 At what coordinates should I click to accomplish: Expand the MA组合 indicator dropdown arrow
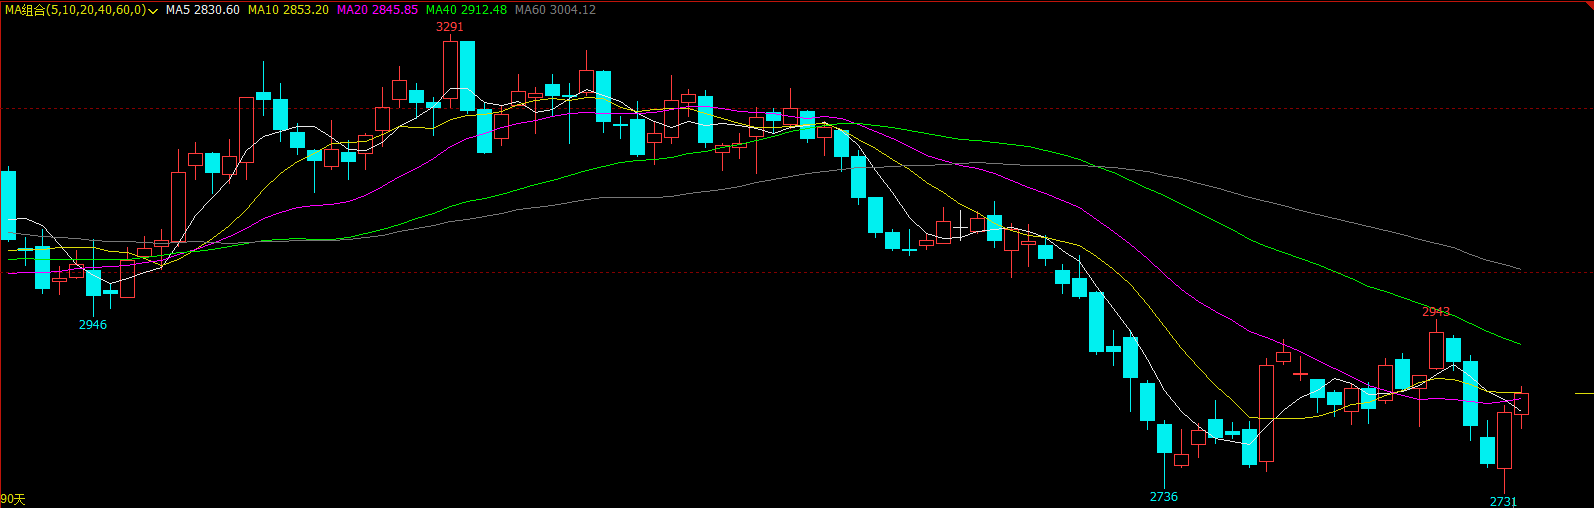pyautogui.click(x=153, y=10)
